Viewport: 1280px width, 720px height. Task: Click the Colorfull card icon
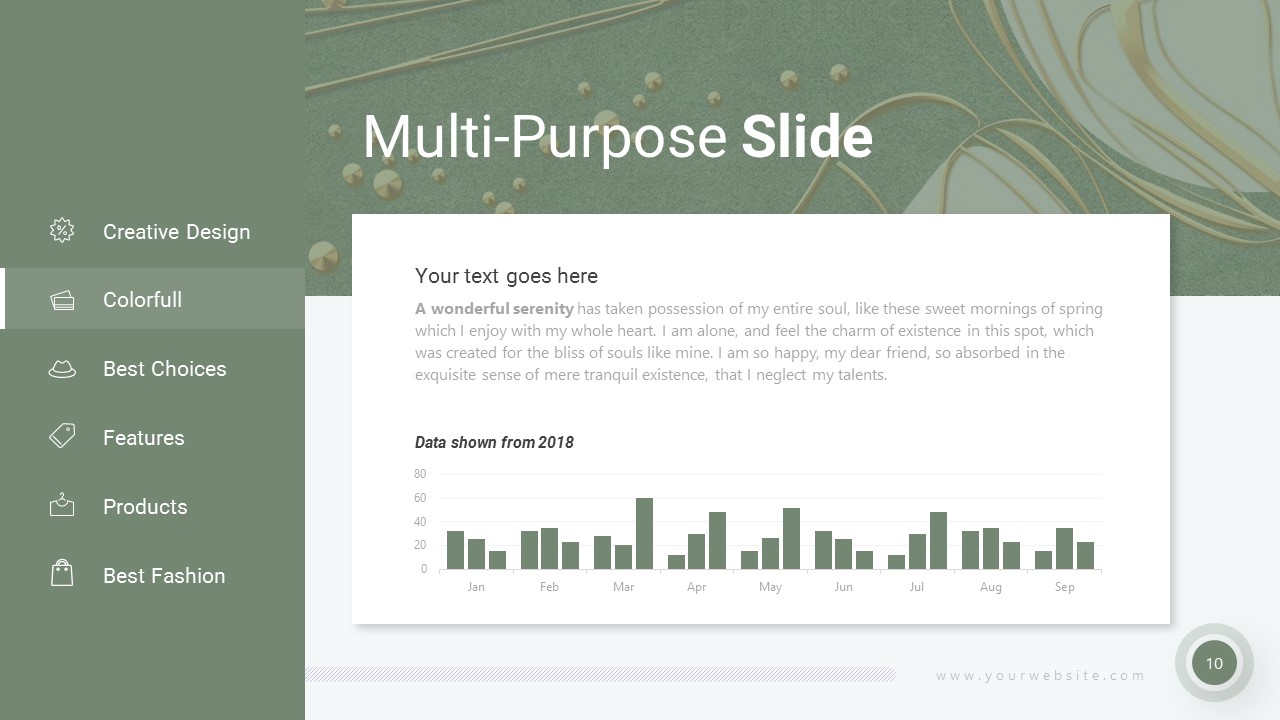coord(62,300)
